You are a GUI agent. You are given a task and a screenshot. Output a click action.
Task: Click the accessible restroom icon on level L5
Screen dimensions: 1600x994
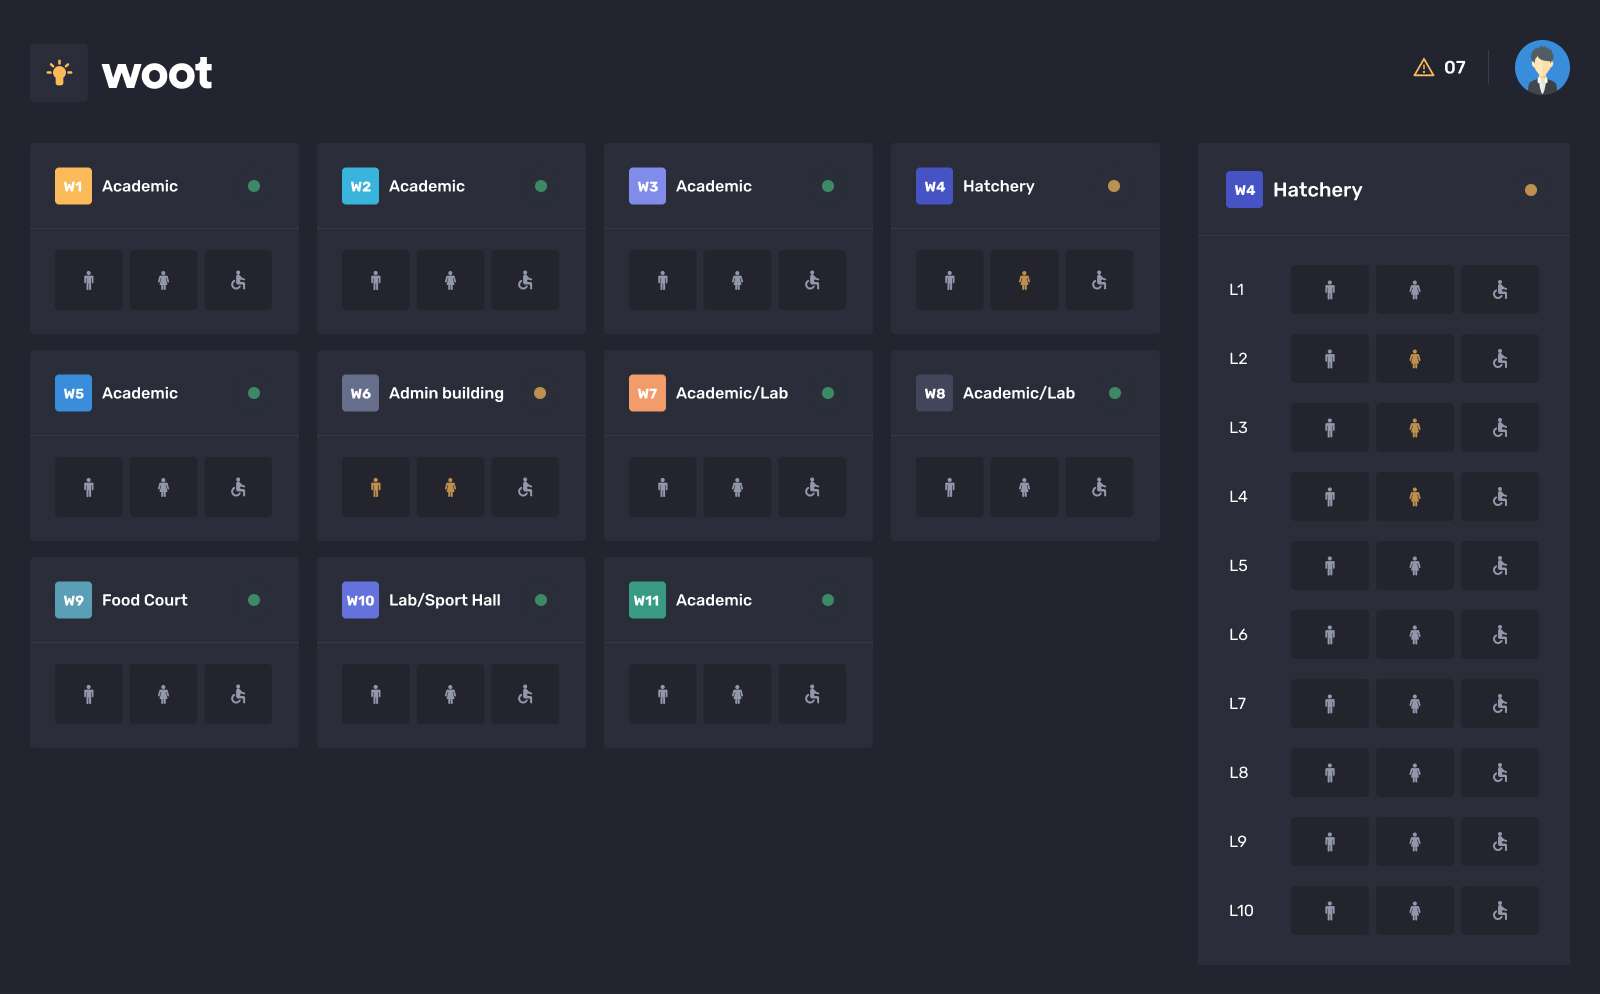coord(1500,566)
